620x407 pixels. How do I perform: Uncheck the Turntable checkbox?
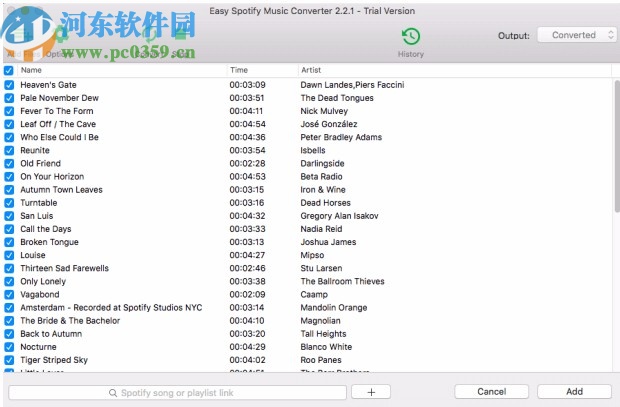tap(9, 203)
